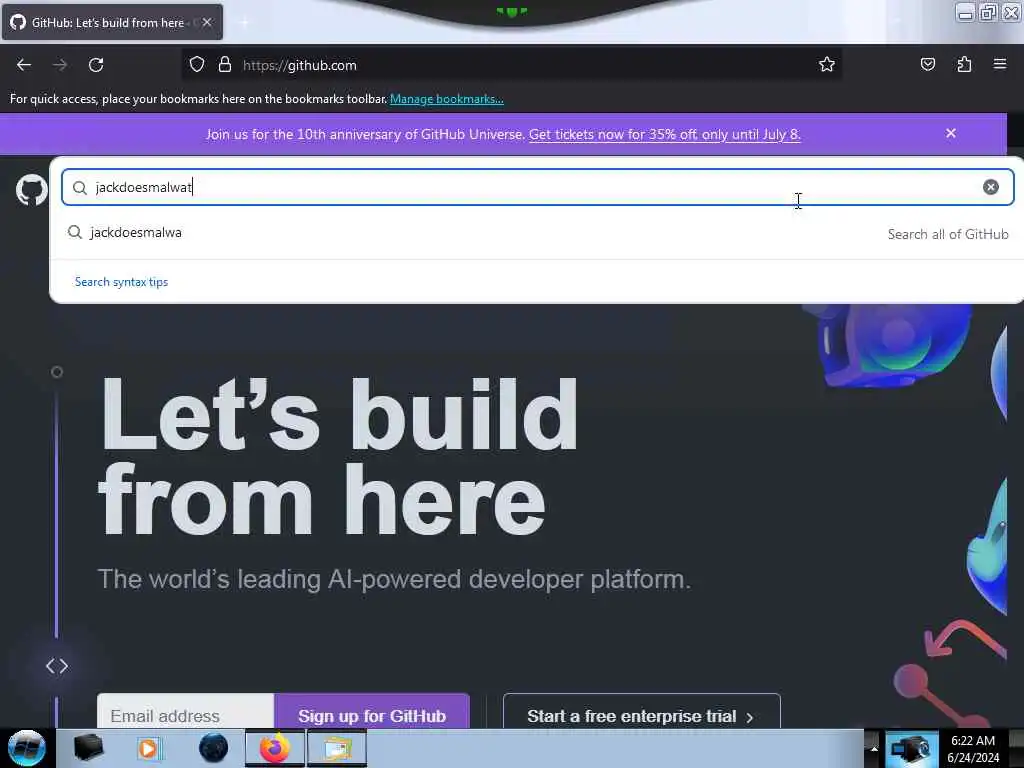Bookmark this page with the star icon
This screenshot has height=768, width=1024.
coord(827,64)
